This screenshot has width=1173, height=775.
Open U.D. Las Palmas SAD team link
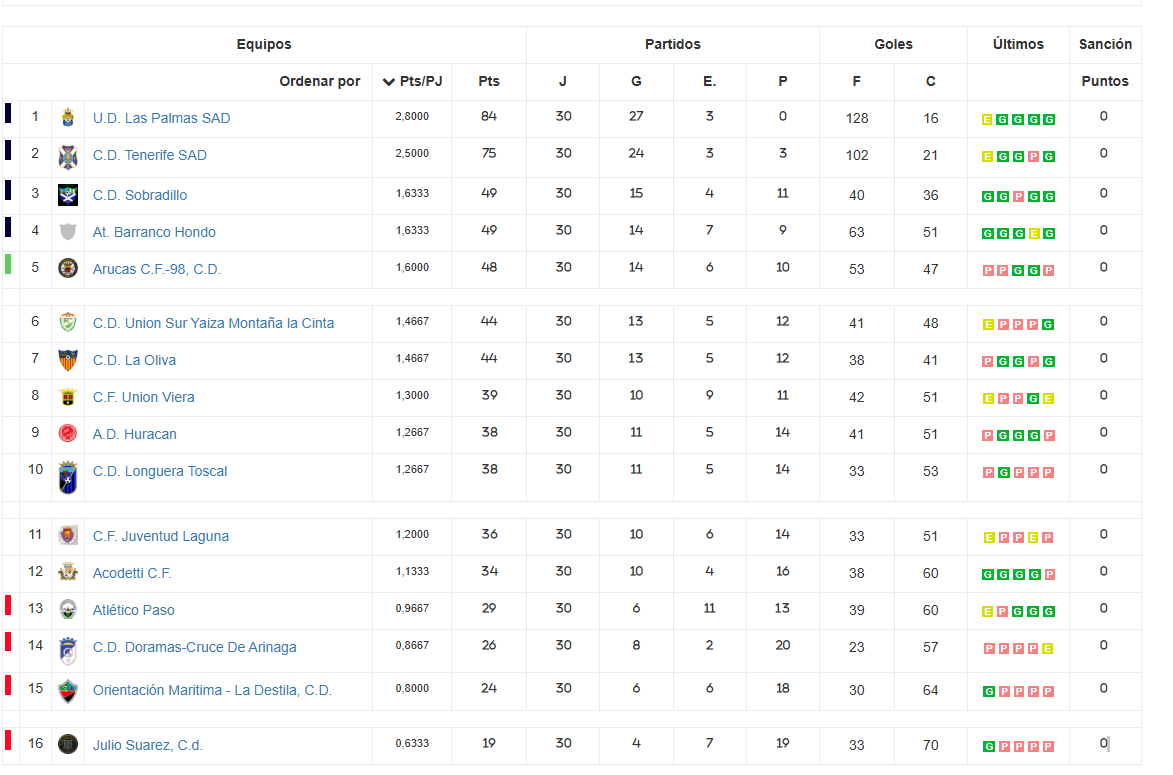point(162,118)
